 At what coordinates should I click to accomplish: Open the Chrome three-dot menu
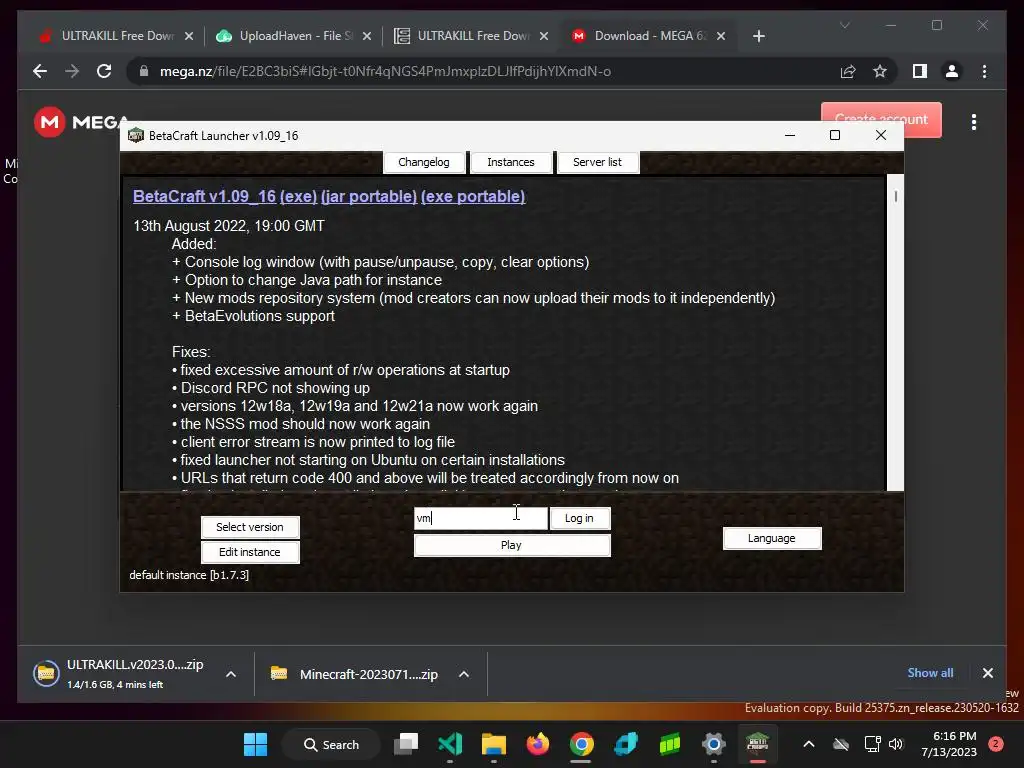[984, 71]
